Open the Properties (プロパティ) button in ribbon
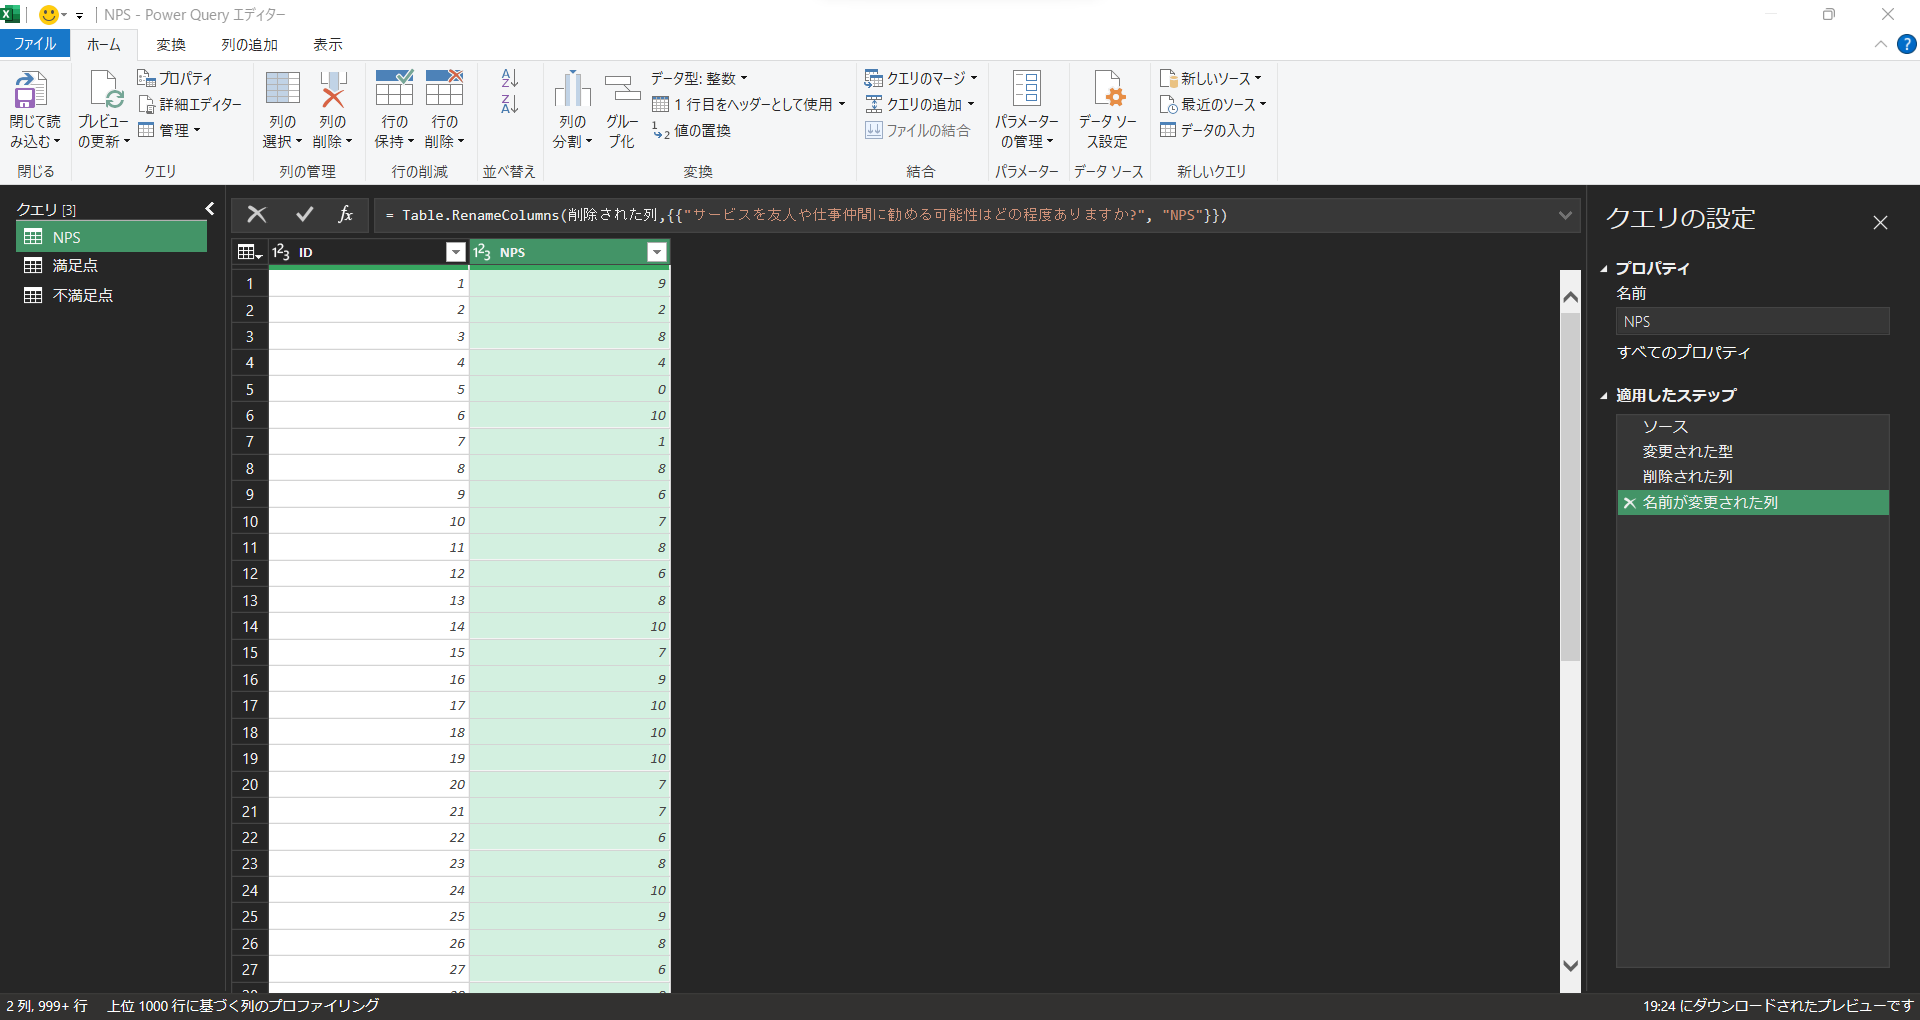Viewport: 1920px width, 1020px height. (175, 78)
